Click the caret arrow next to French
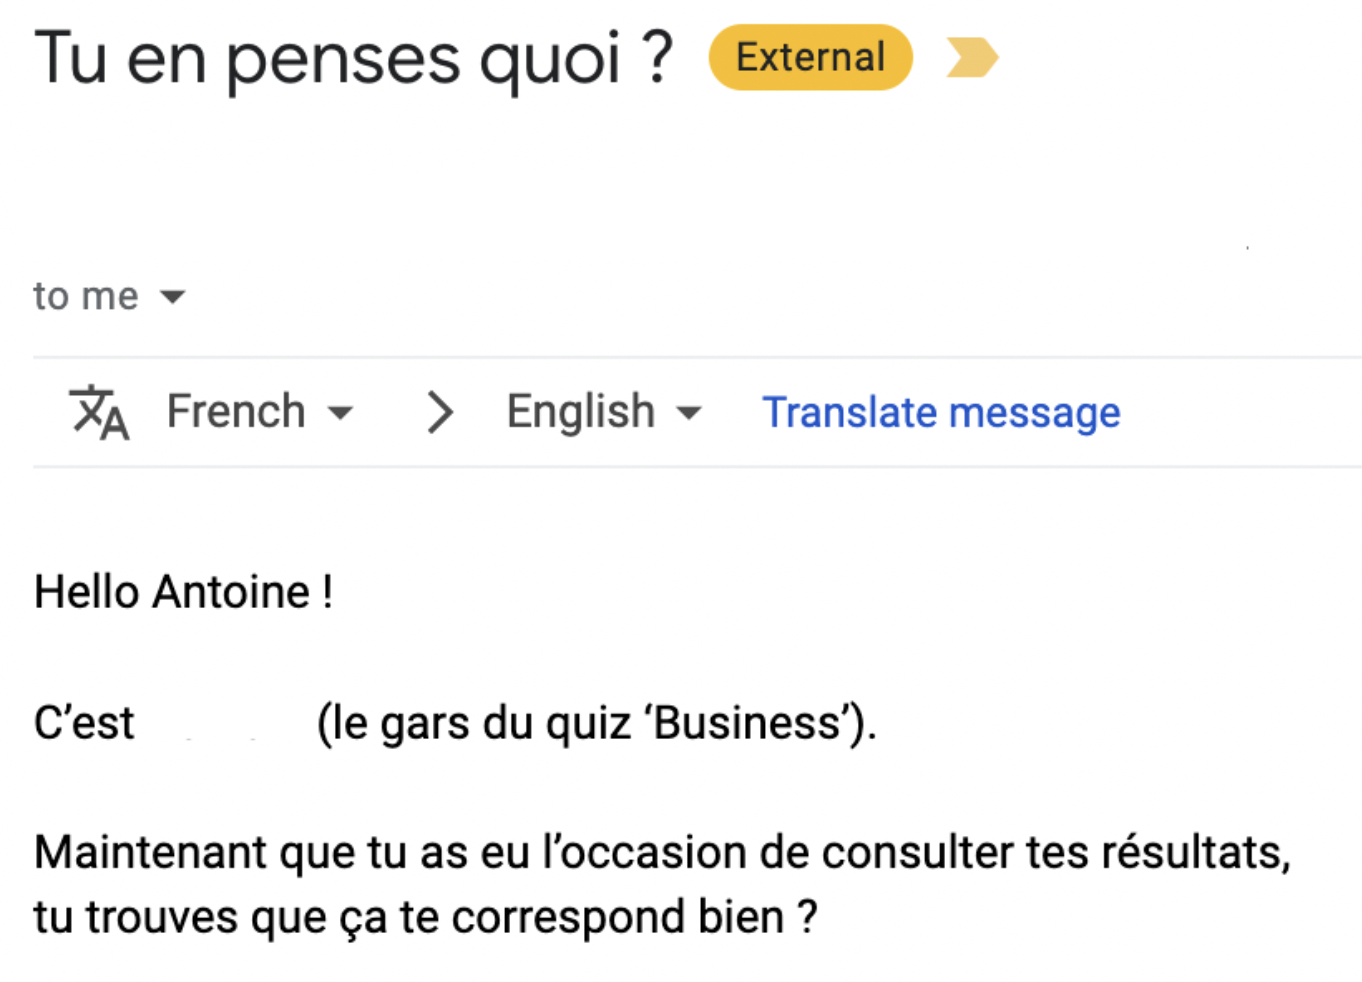The height and width of the screenshot is (982, 1362). [x=341, y=413]
